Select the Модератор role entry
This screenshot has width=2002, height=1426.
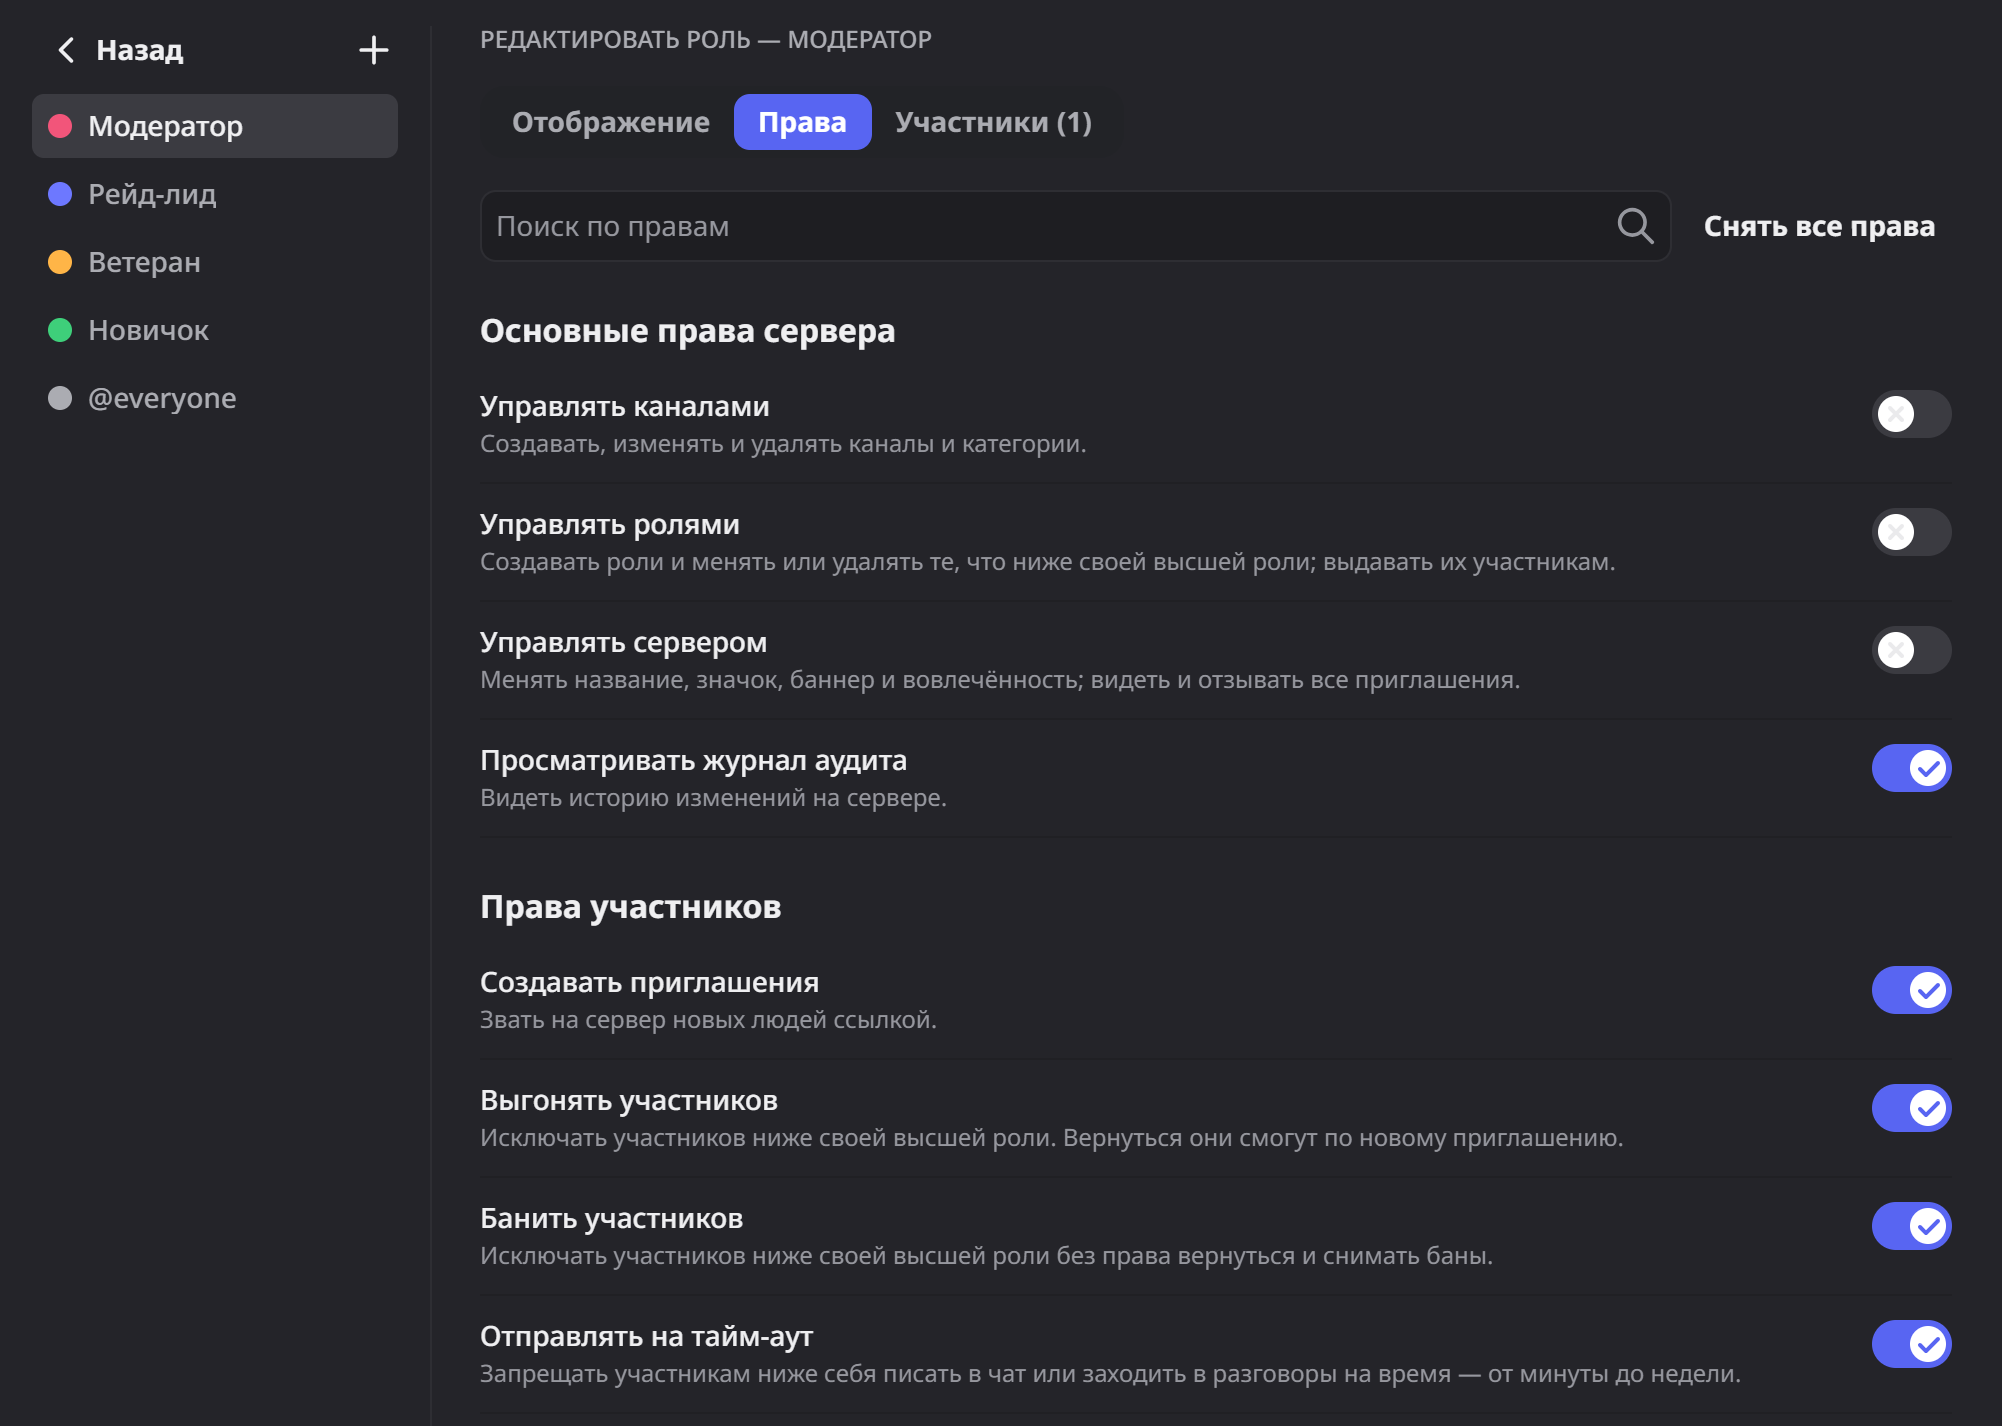(215, 126)
